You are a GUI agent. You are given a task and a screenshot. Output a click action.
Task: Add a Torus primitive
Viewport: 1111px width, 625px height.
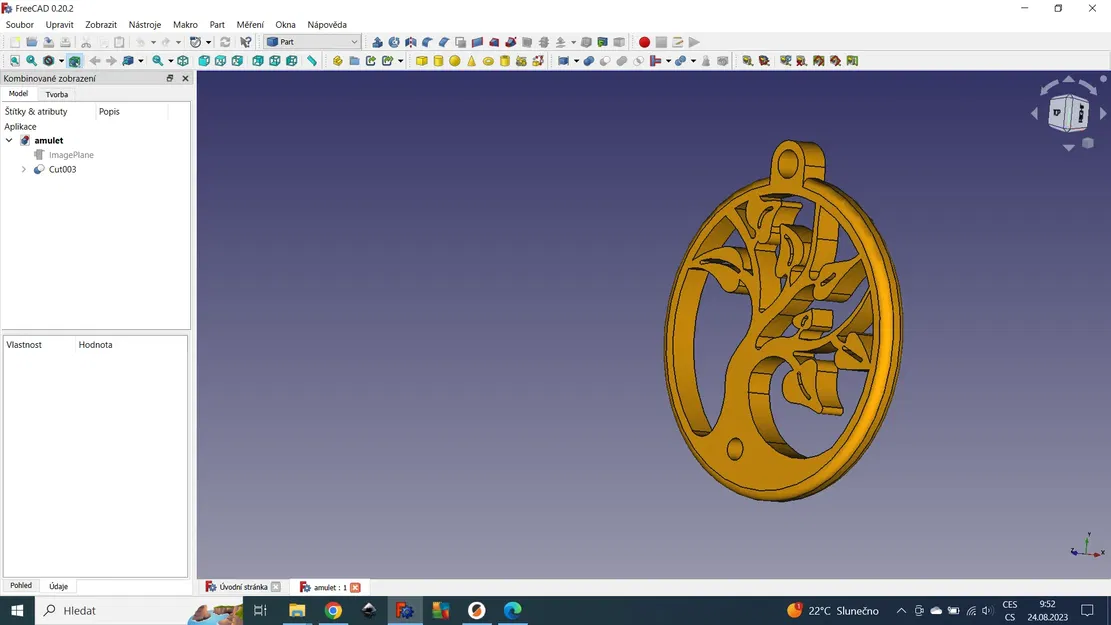[487, 61]
